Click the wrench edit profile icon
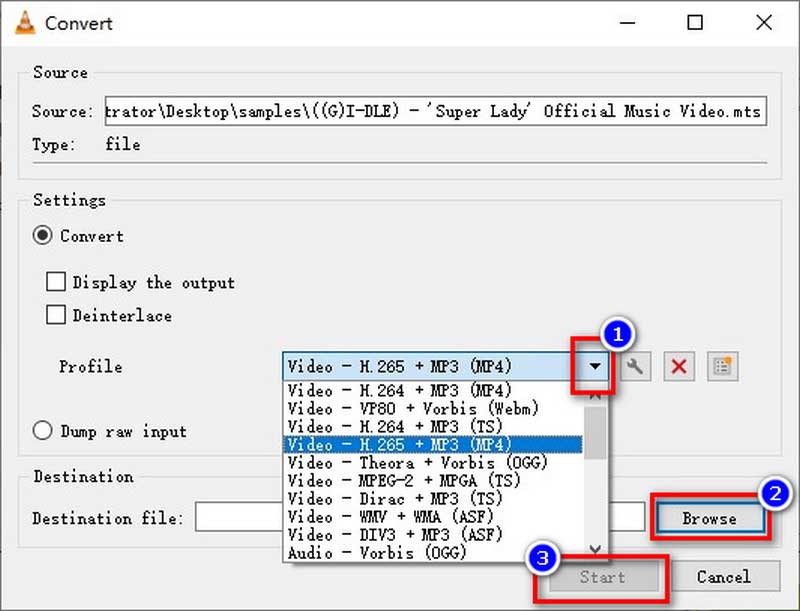800x611 pixels. pyautogui.click(x=635, y=367)
